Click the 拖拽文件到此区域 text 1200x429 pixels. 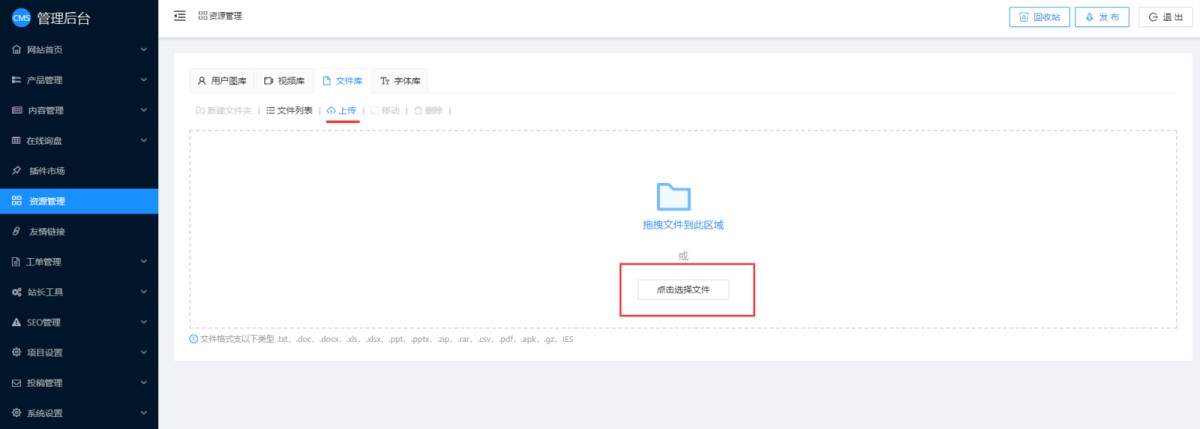pos(683,225)
